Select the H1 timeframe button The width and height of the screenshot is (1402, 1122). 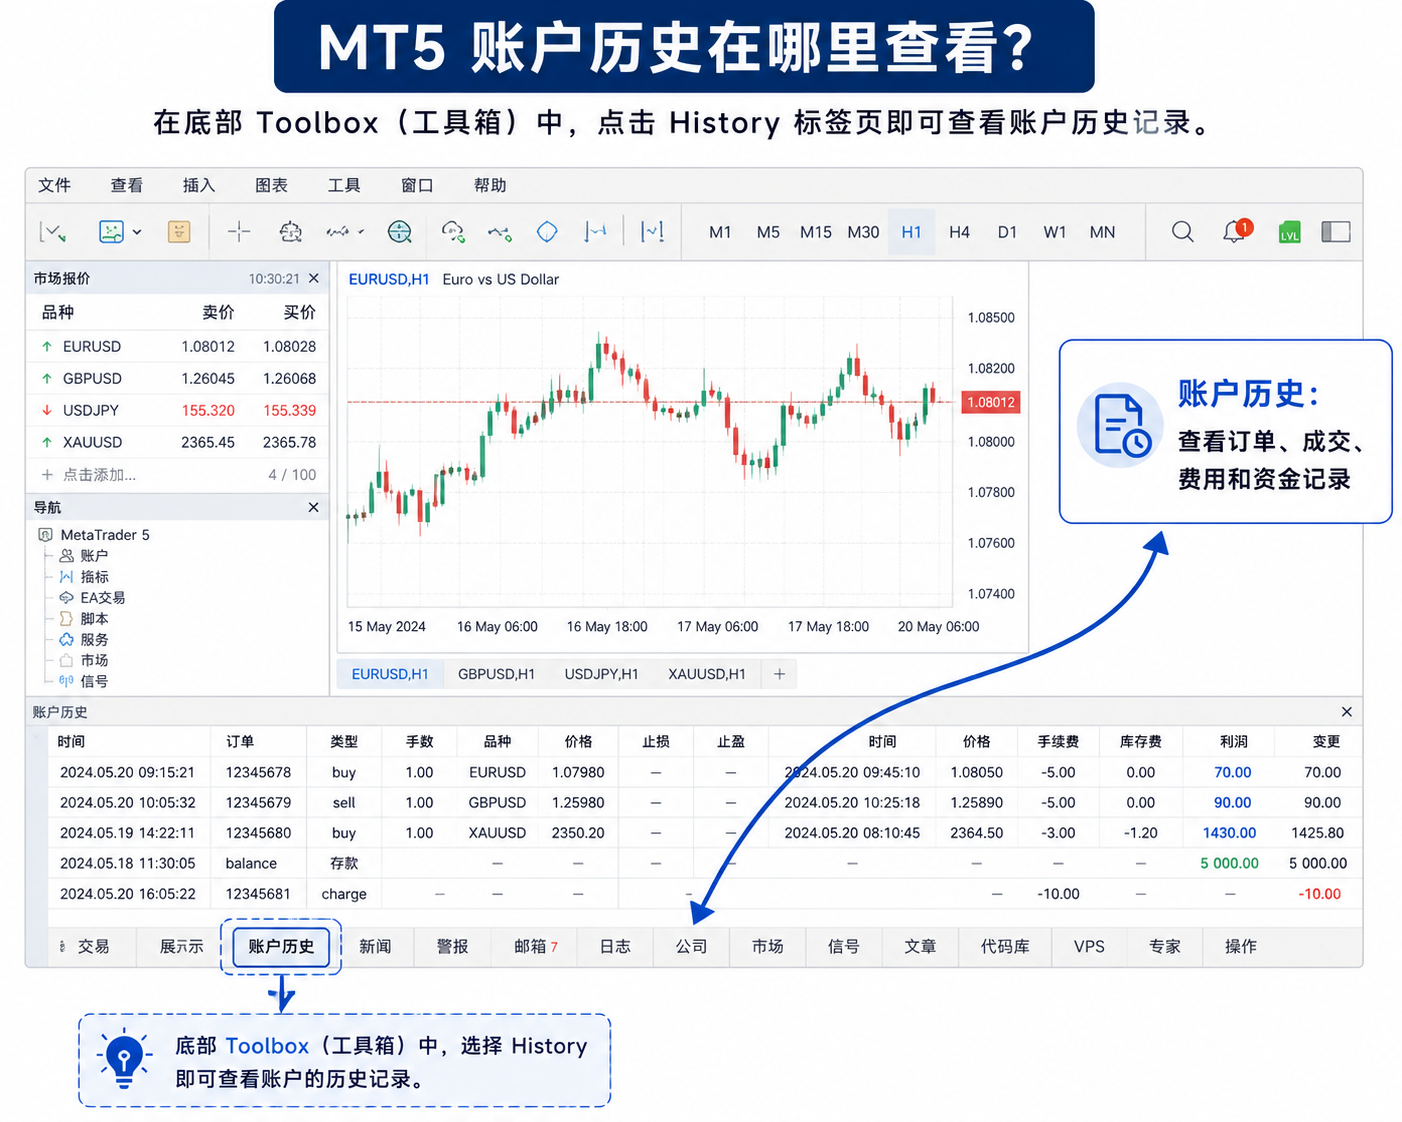pyautogui.click(x=911, y=232)
